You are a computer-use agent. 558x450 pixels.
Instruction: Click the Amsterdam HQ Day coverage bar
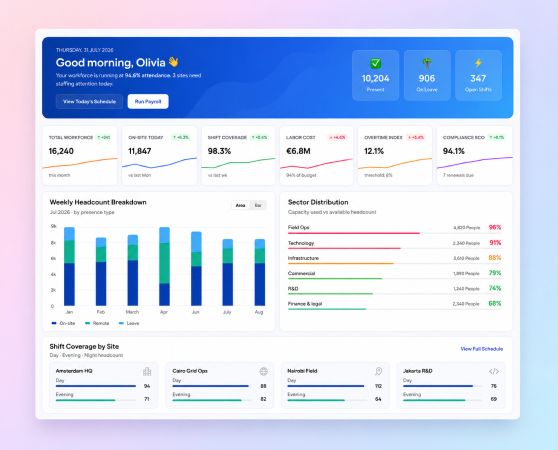click(x=96, y=386)
